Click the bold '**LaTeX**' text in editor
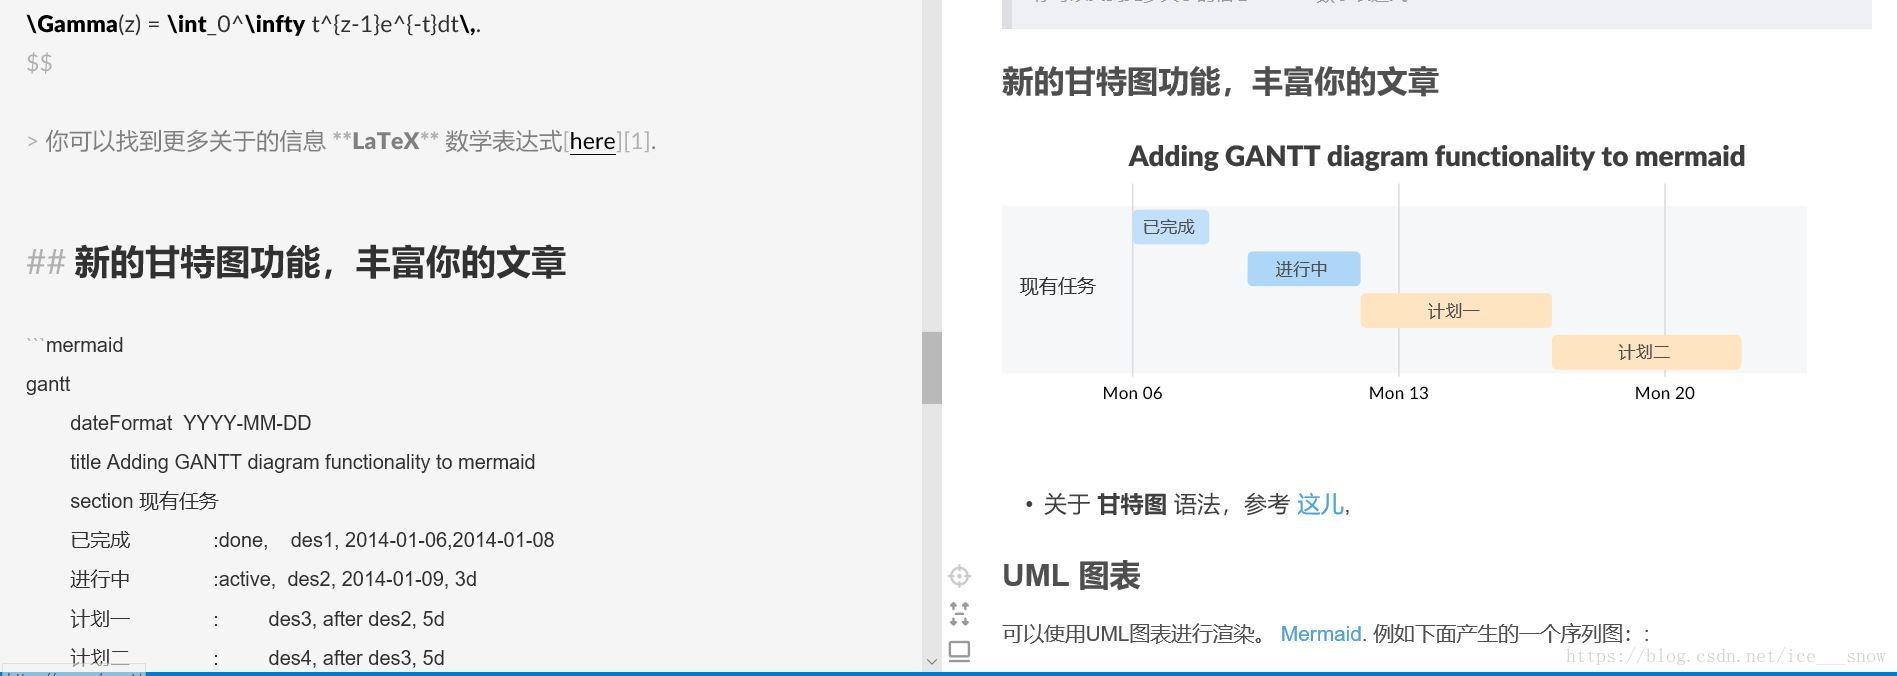 click(385, 141)
